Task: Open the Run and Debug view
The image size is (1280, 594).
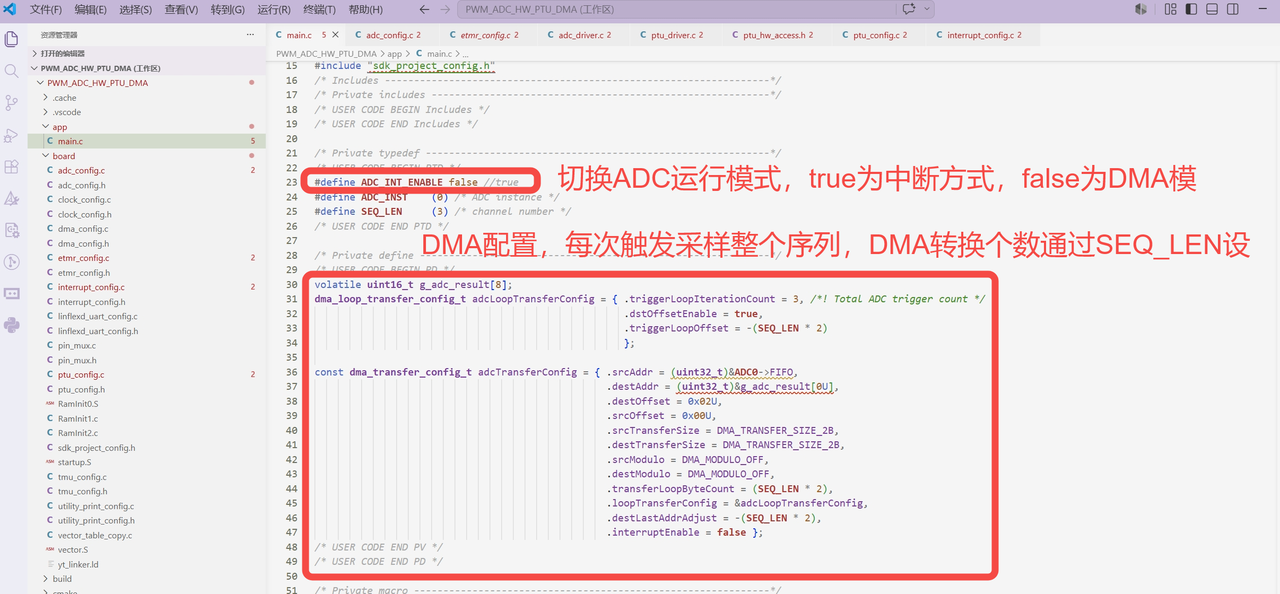Action: pyautogui.click(x=12, y=135)
